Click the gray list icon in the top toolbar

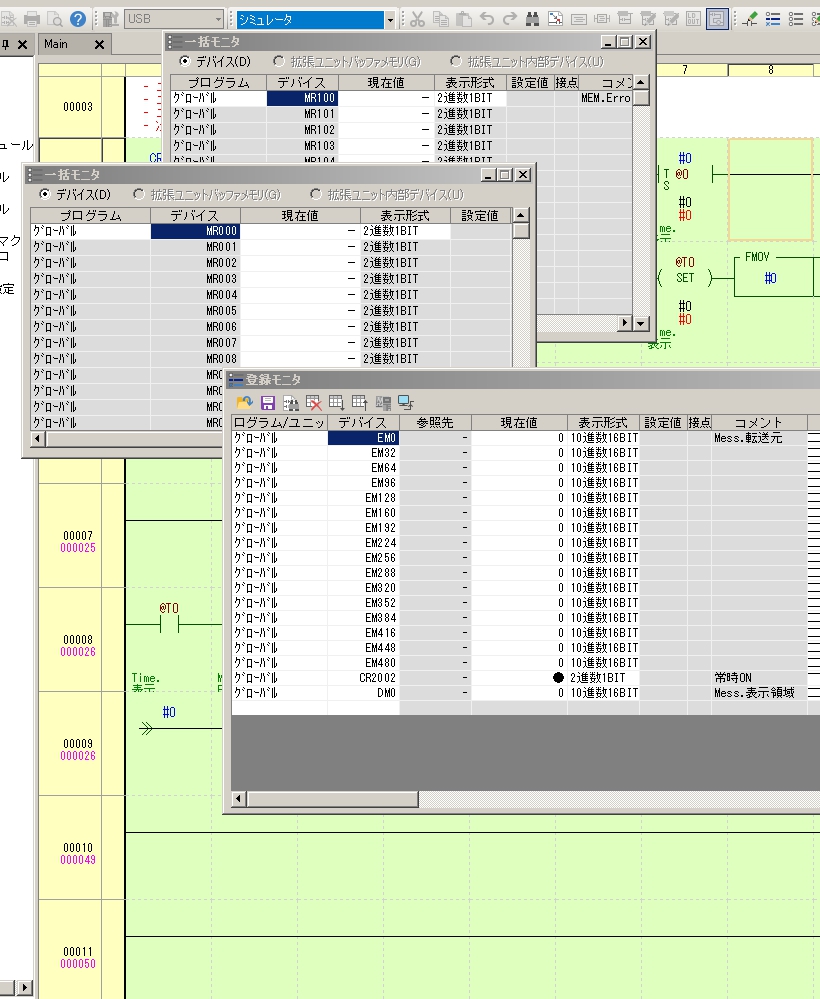pyautogui.click(x=796, y=19)
